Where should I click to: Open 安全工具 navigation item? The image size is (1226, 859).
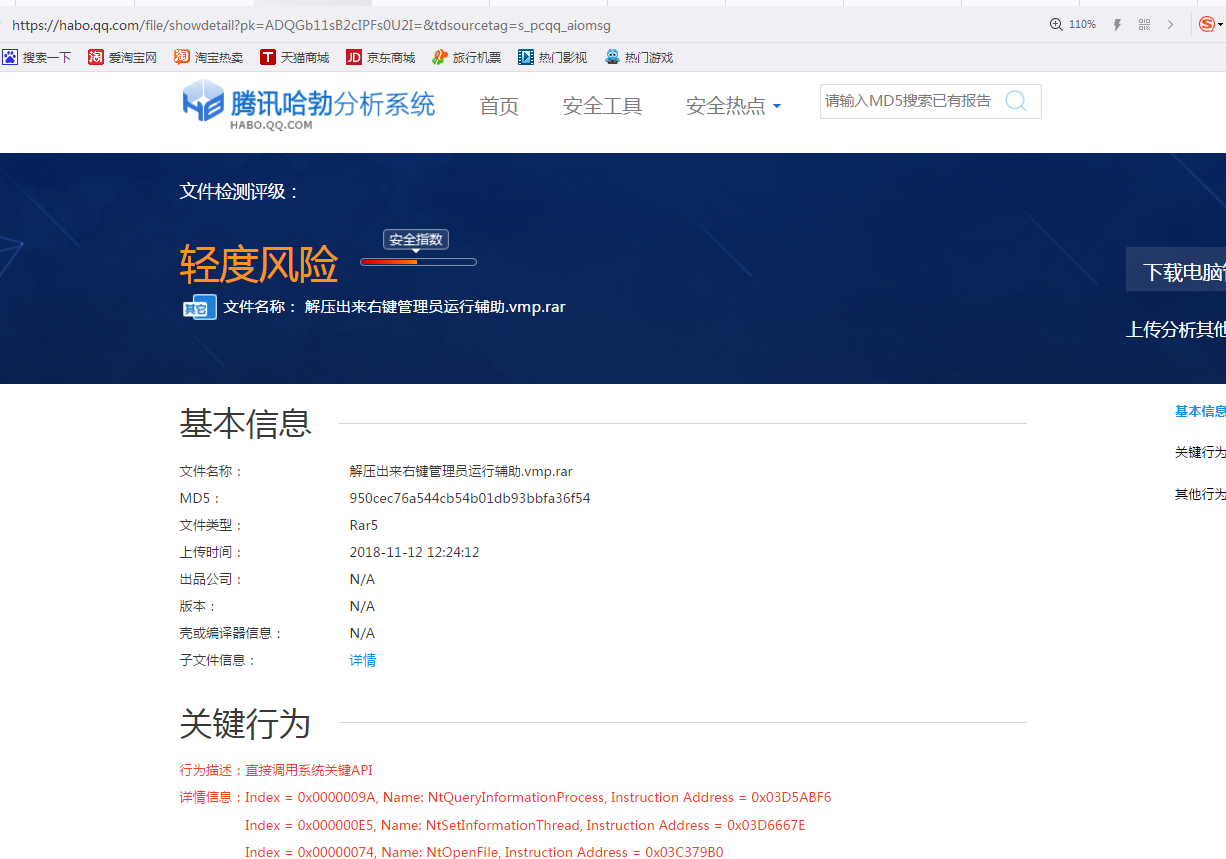(602, 106)
